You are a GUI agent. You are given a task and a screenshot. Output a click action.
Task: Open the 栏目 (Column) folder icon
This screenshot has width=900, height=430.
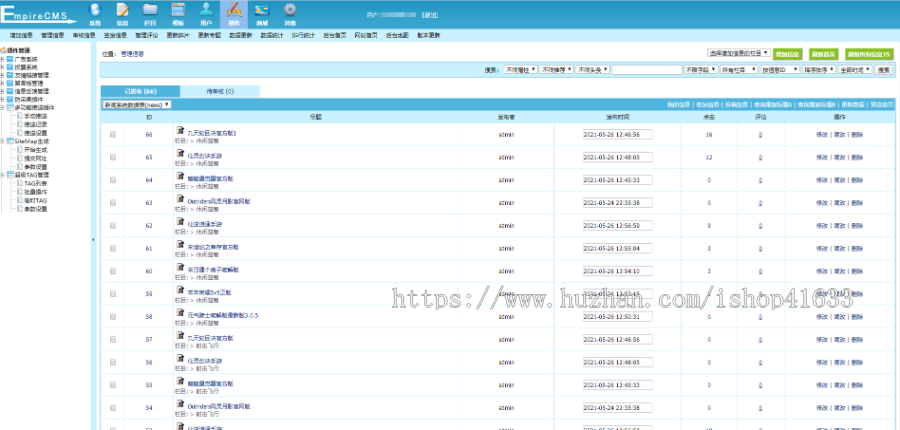[150, 12]
